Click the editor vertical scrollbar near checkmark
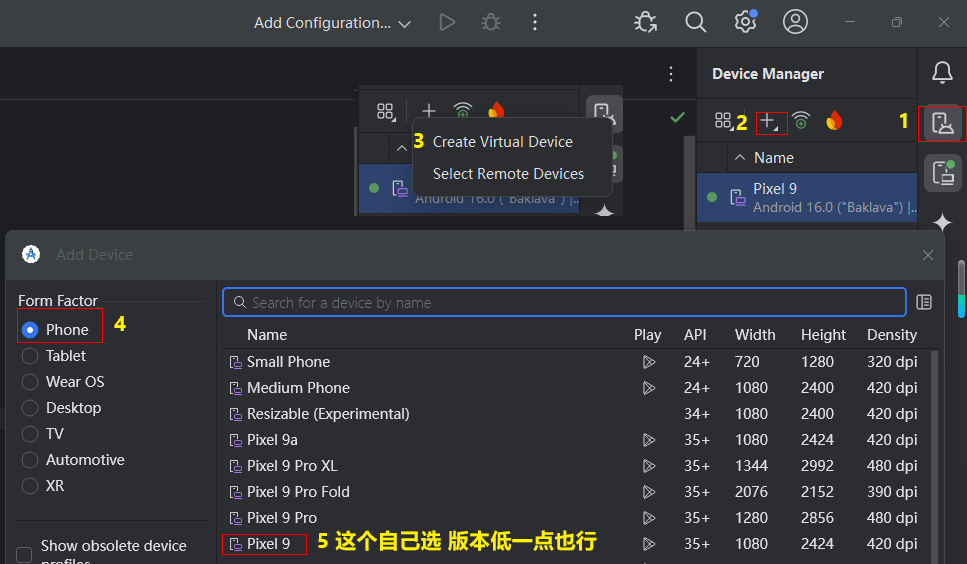Viewport: 967px width, 564px height. [689, 182]
